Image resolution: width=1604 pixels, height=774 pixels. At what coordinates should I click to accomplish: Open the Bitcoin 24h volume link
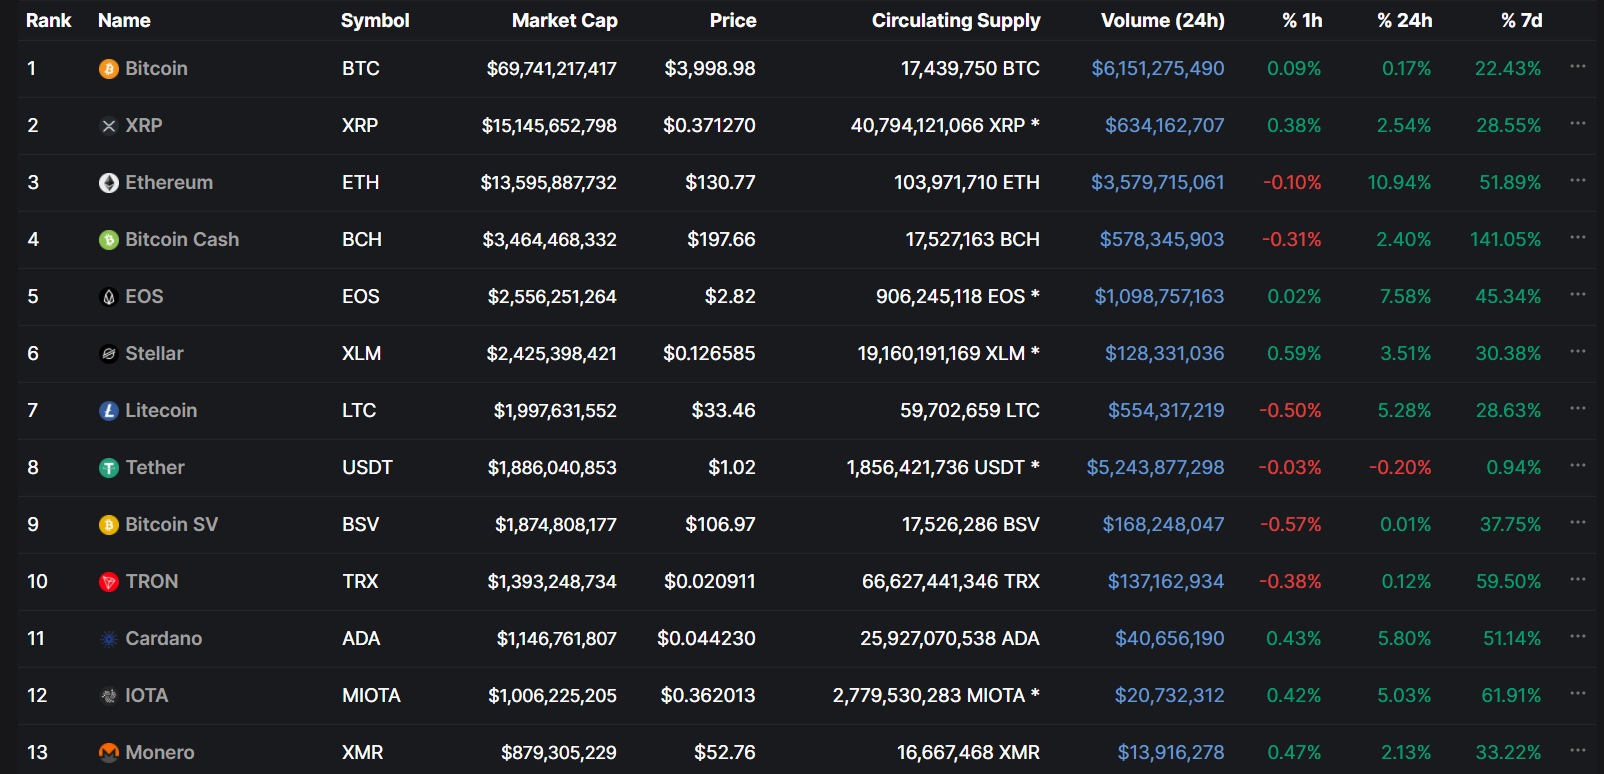(1157, 69)
